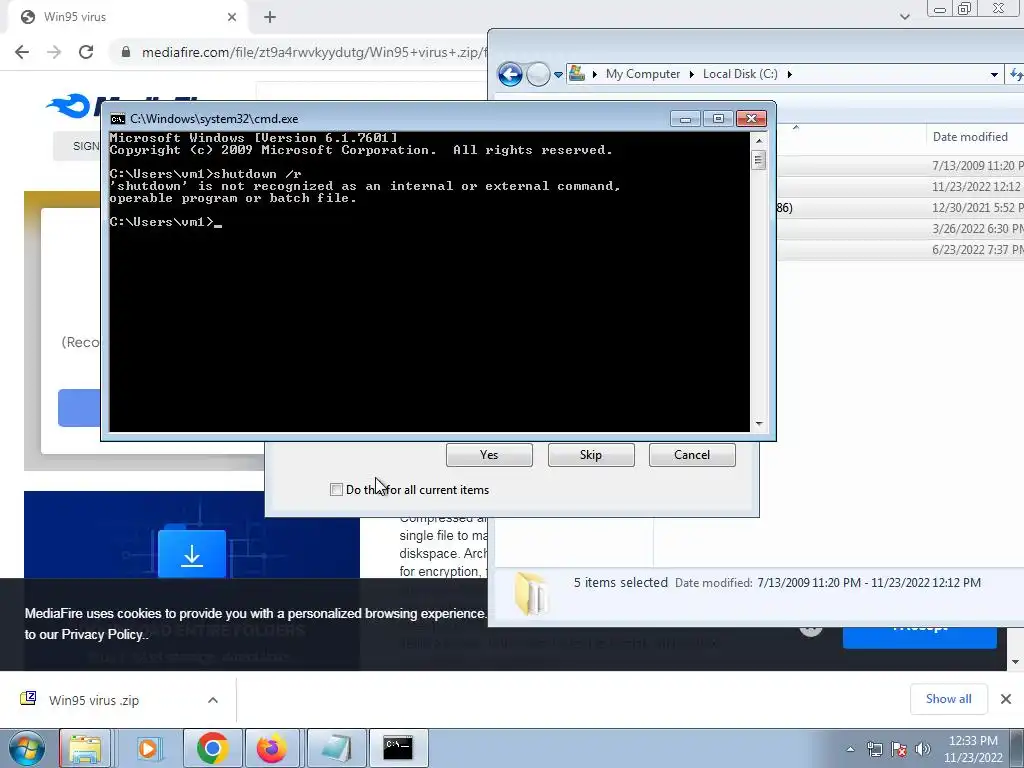Image resolution: width=1024 pixels, height=768 pixels.
Task: Click Skip in the dialog
Action: (591, 455)
